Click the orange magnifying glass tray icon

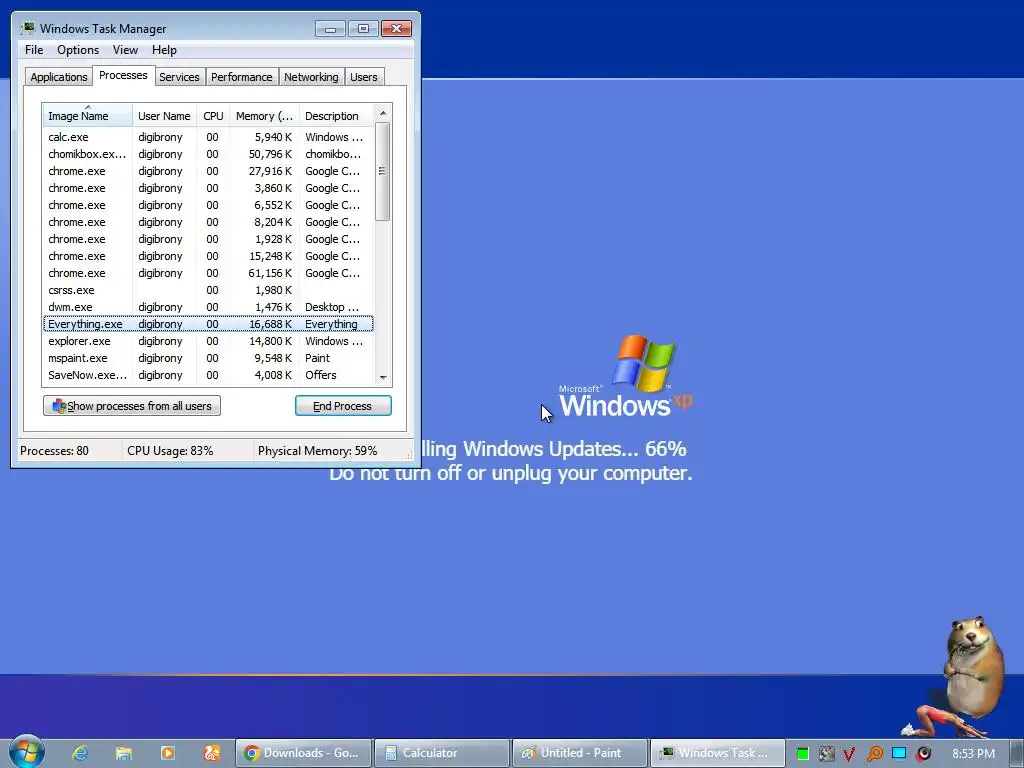874,754
